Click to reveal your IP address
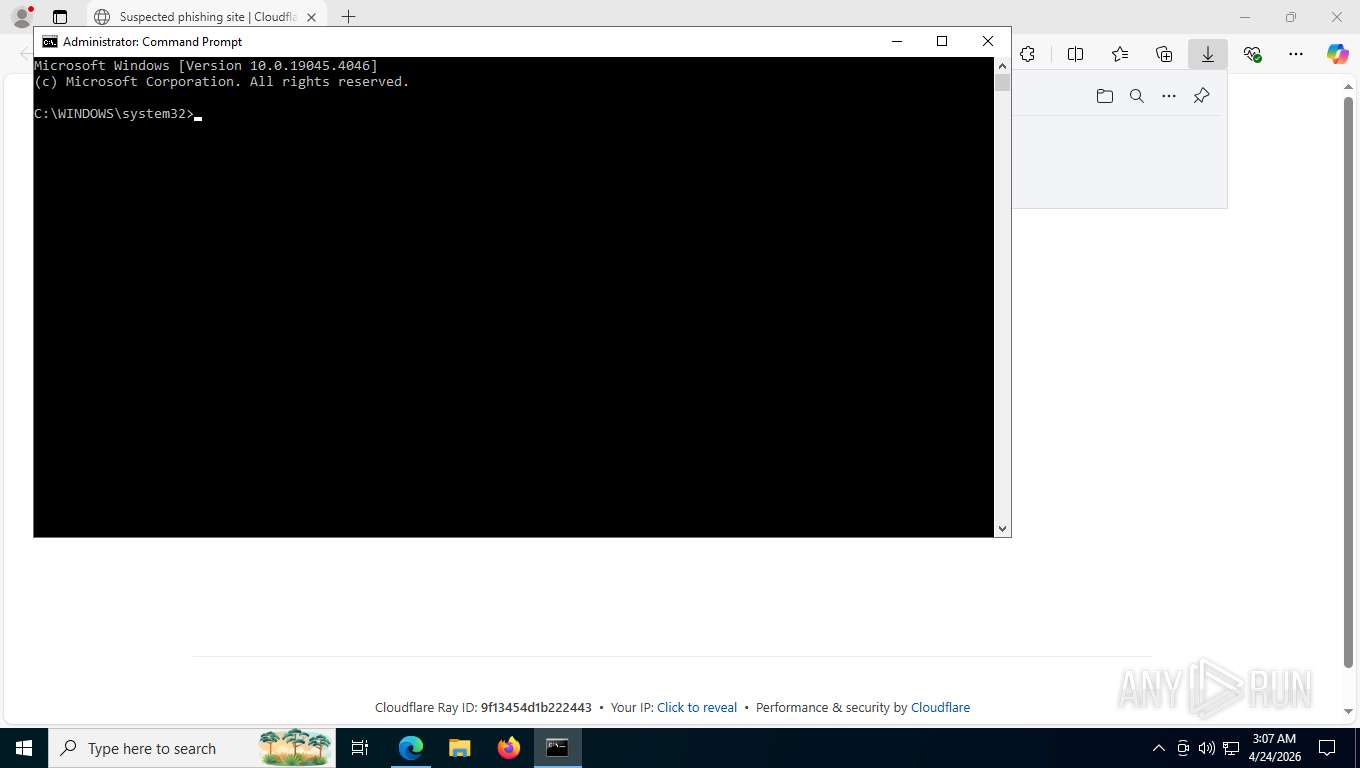 (697, 707)
